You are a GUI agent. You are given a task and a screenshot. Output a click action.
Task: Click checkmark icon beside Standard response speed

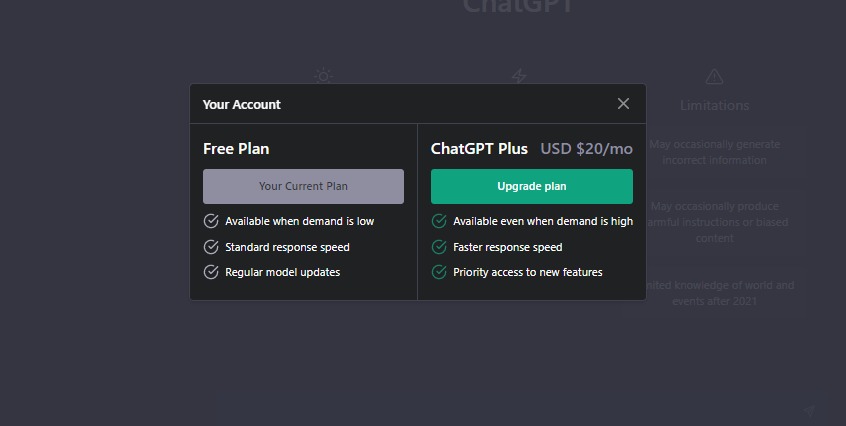point(211,247)
